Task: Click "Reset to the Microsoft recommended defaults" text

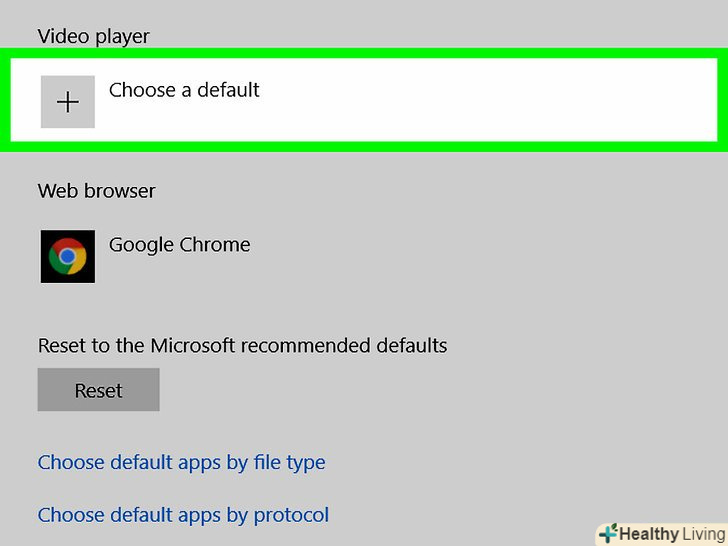Action: (x=242, y=346)
